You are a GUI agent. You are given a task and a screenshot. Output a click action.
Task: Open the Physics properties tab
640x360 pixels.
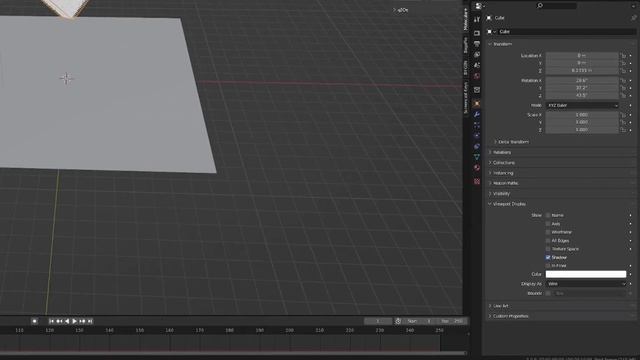click(477, 136)
